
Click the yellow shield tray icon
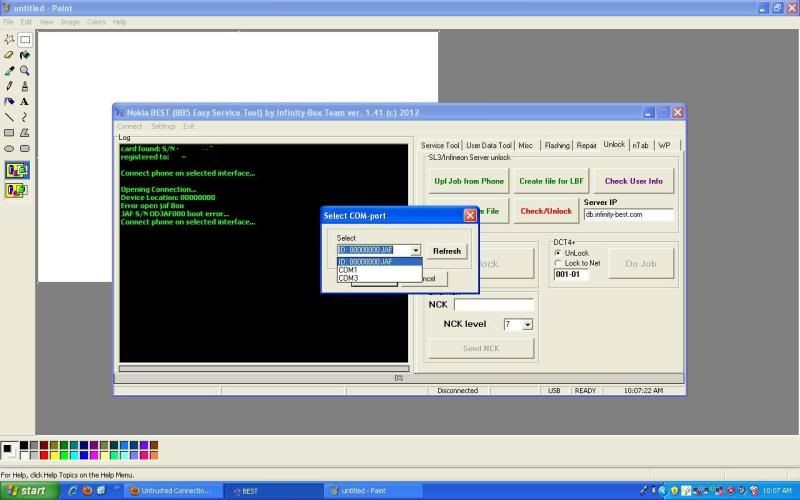coord(674,491)
